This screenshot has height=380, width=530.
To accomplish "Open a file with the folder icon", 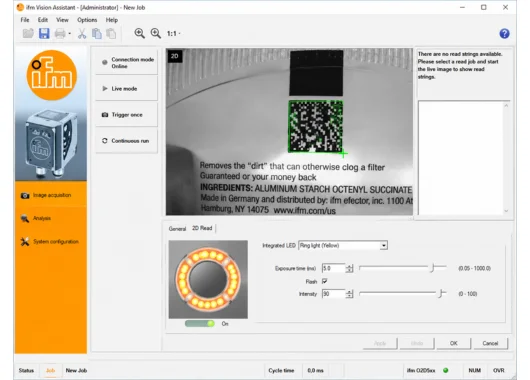I will (28, 33).
